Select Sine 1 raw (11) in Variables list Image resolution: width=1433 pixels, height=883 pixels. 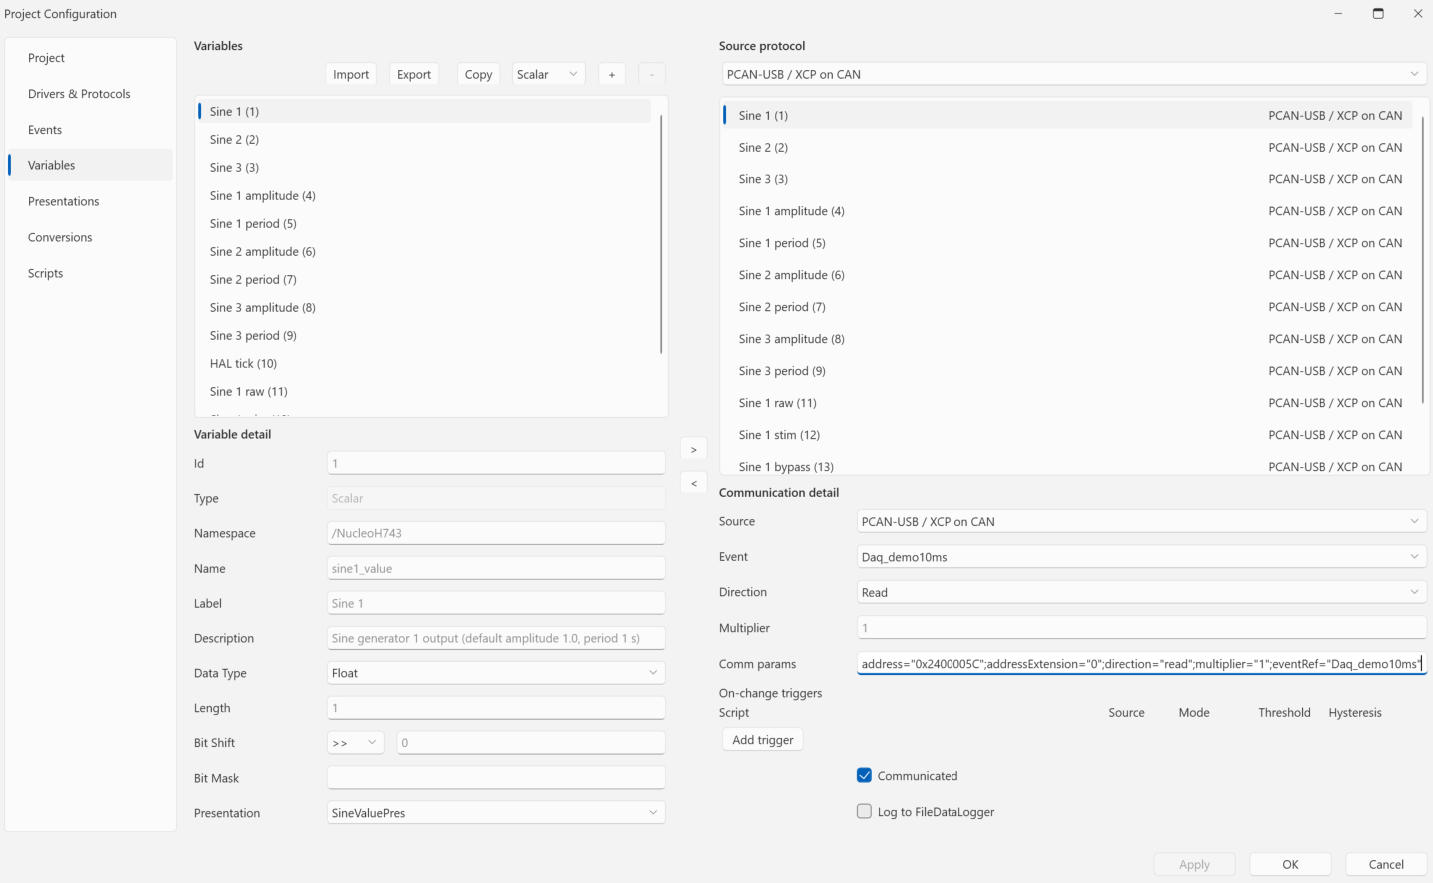click(425, 391)
